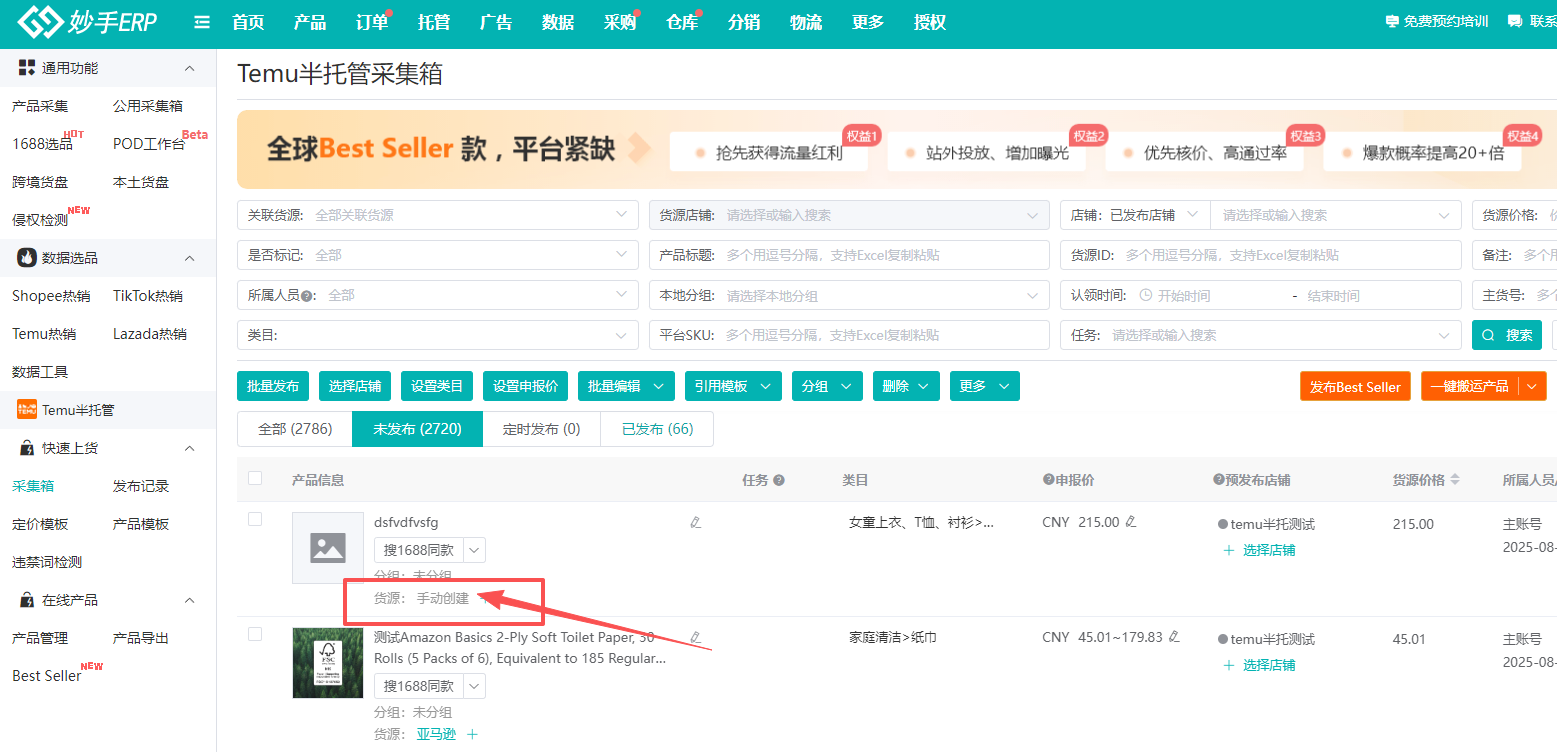This screenshot has width=1557, height=752.
Task: Open the 订单 top menu
Action: (x=372, y=22)
